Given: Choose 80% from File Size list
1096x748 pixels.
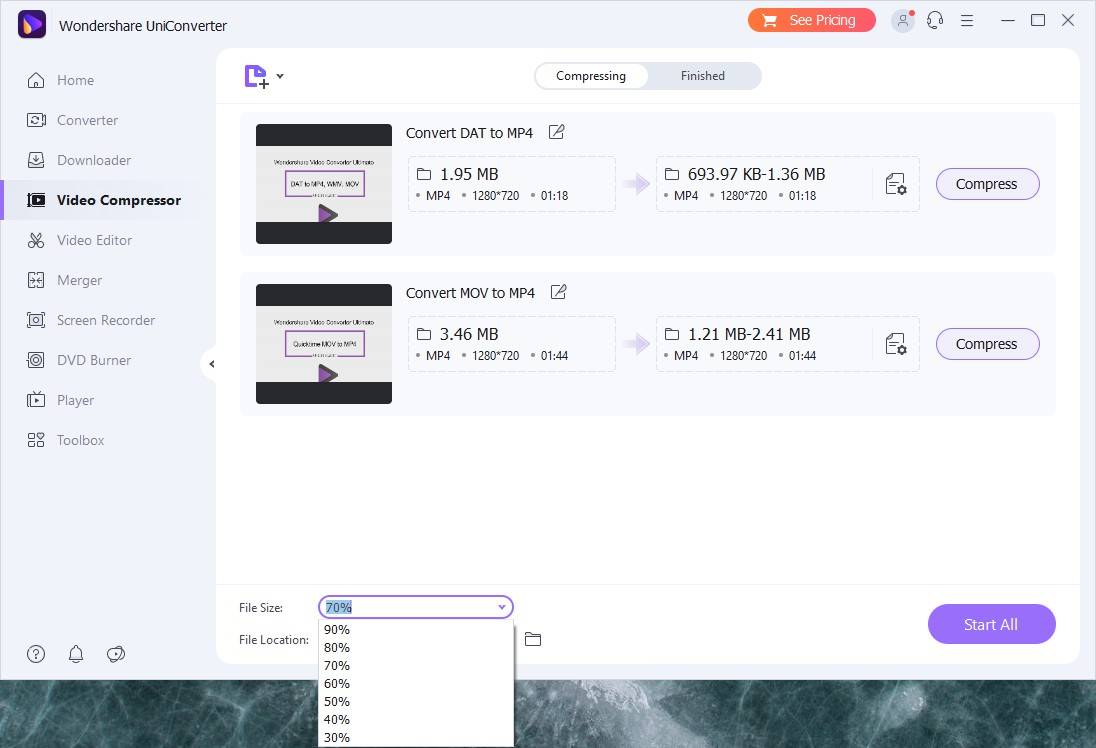Looking at the screenshot, I should click(x=415, y=647).
